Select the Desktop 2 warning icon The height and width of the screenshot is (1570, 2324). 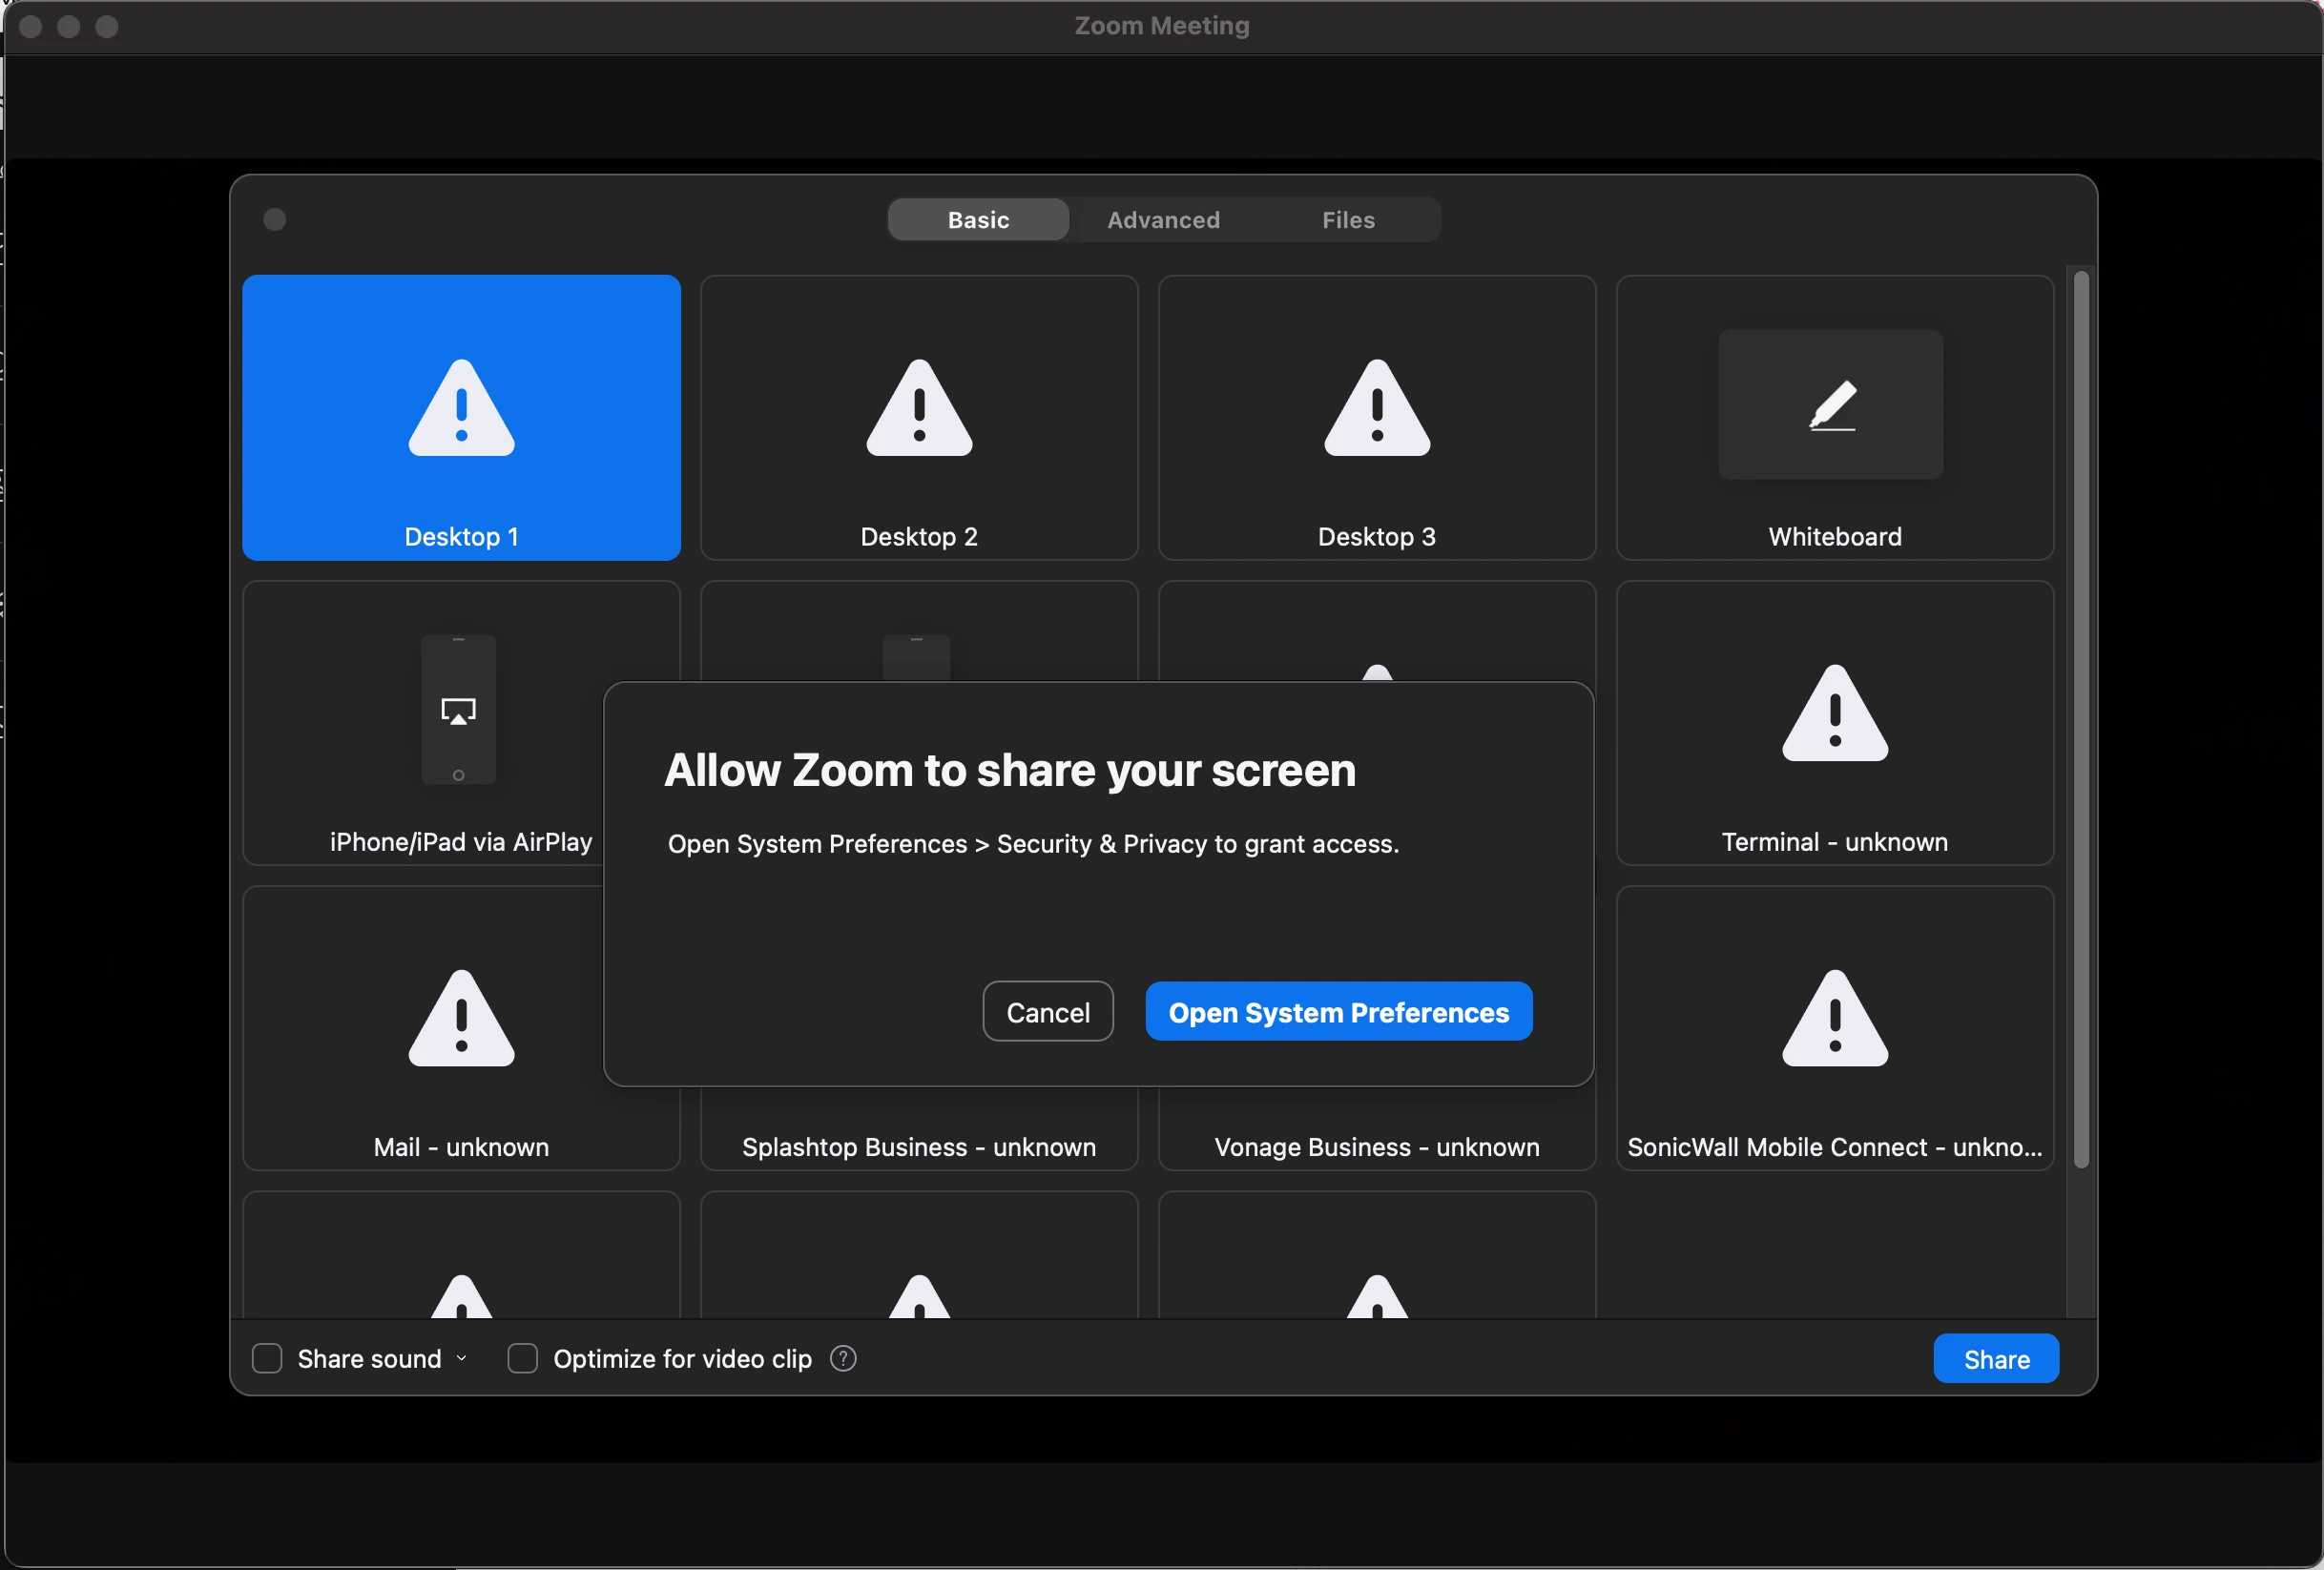(x=918, y=408)
